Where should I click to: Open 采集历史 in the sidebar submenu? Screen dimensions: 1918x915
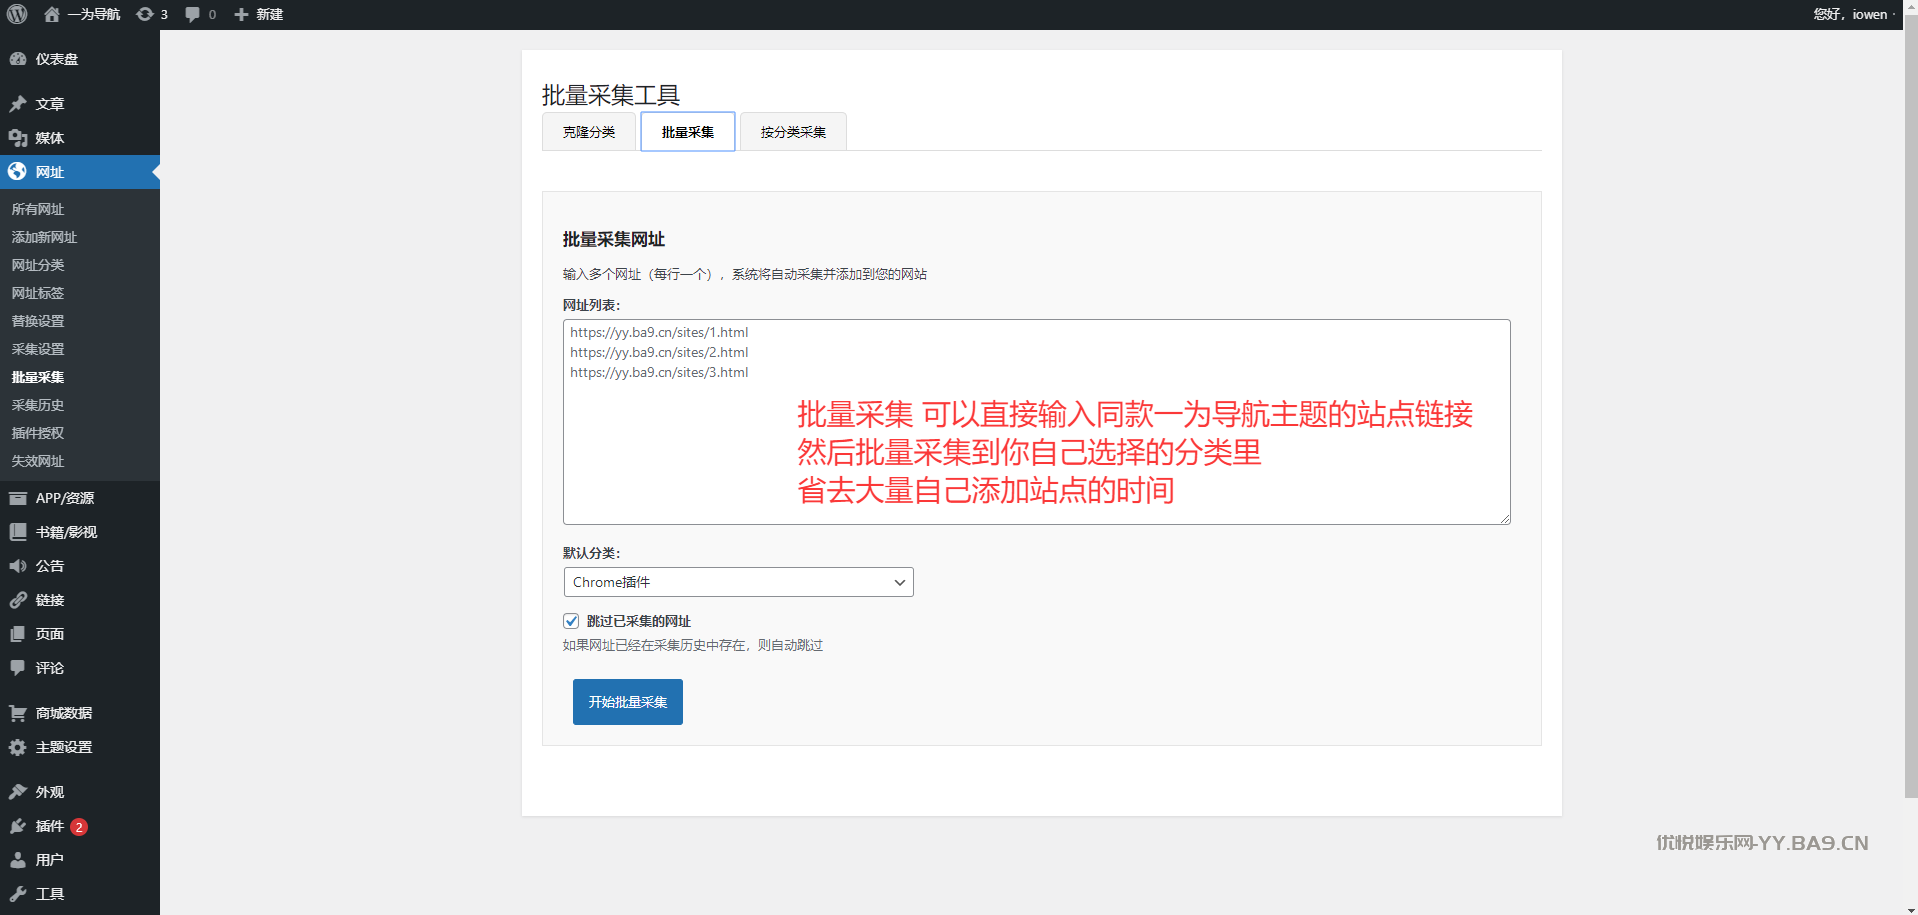(x=38, y=405)
